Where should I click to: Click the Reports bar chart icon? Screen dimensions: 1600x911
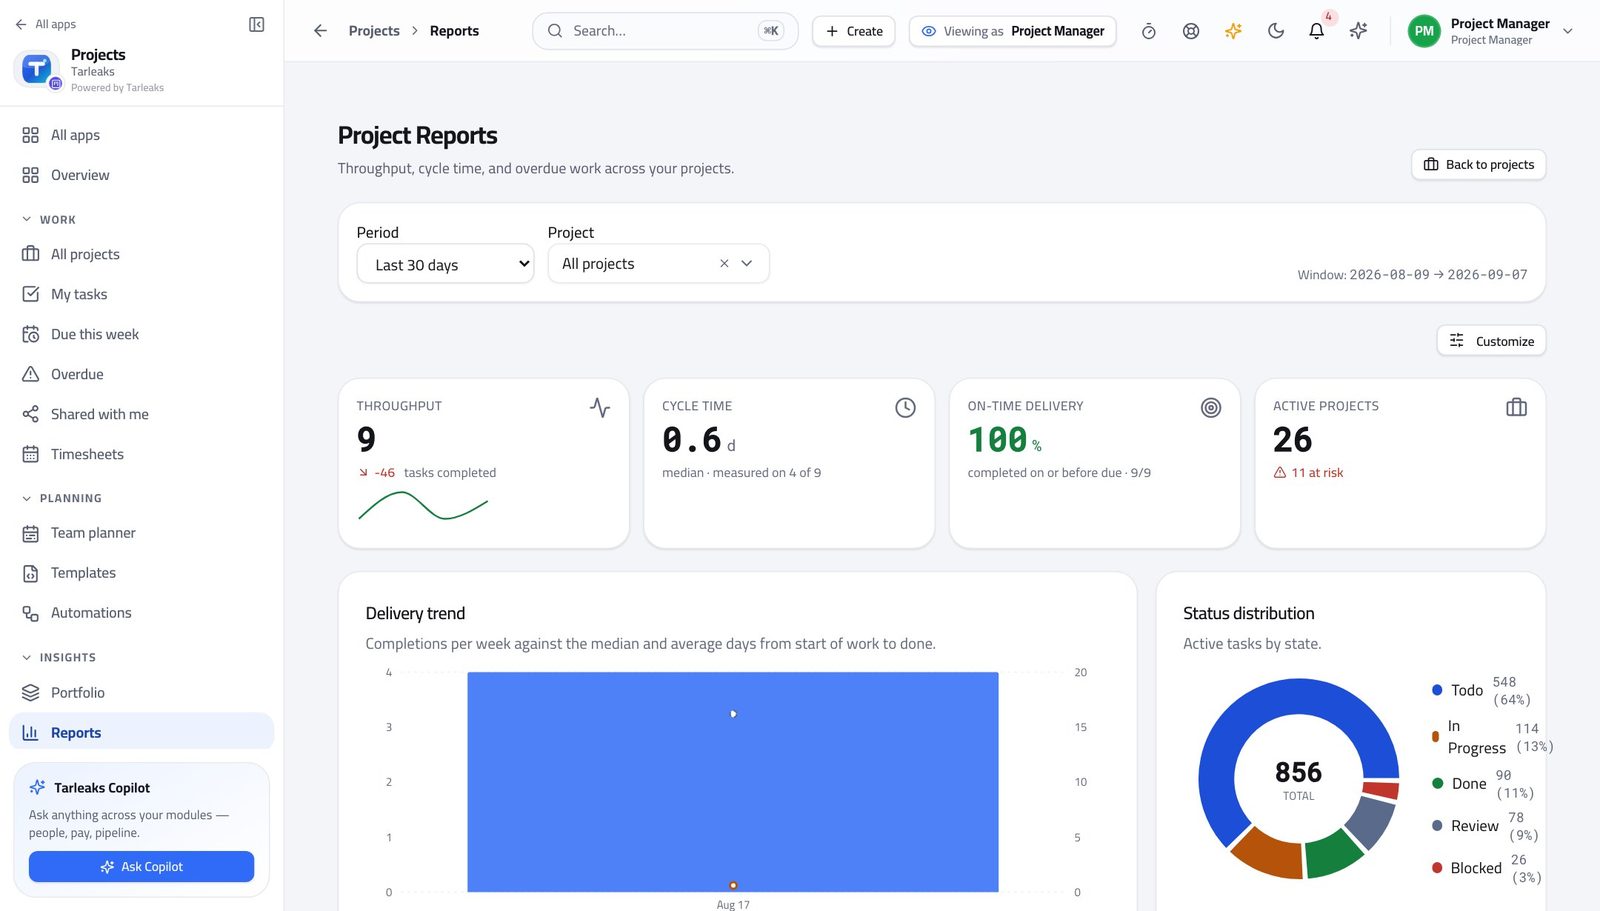click(31, 733)
